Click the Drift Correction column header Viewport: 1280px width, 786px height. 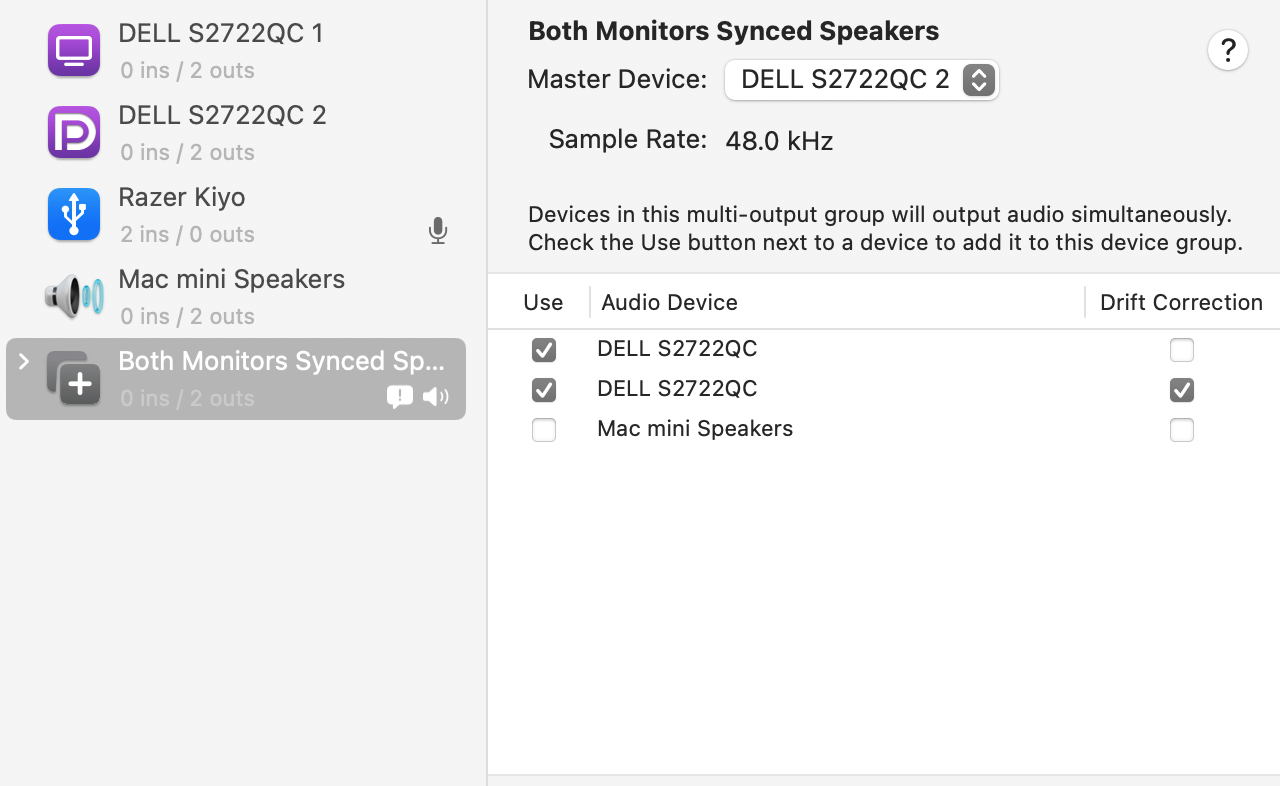pyautogui.click(x=1180, y=302)
